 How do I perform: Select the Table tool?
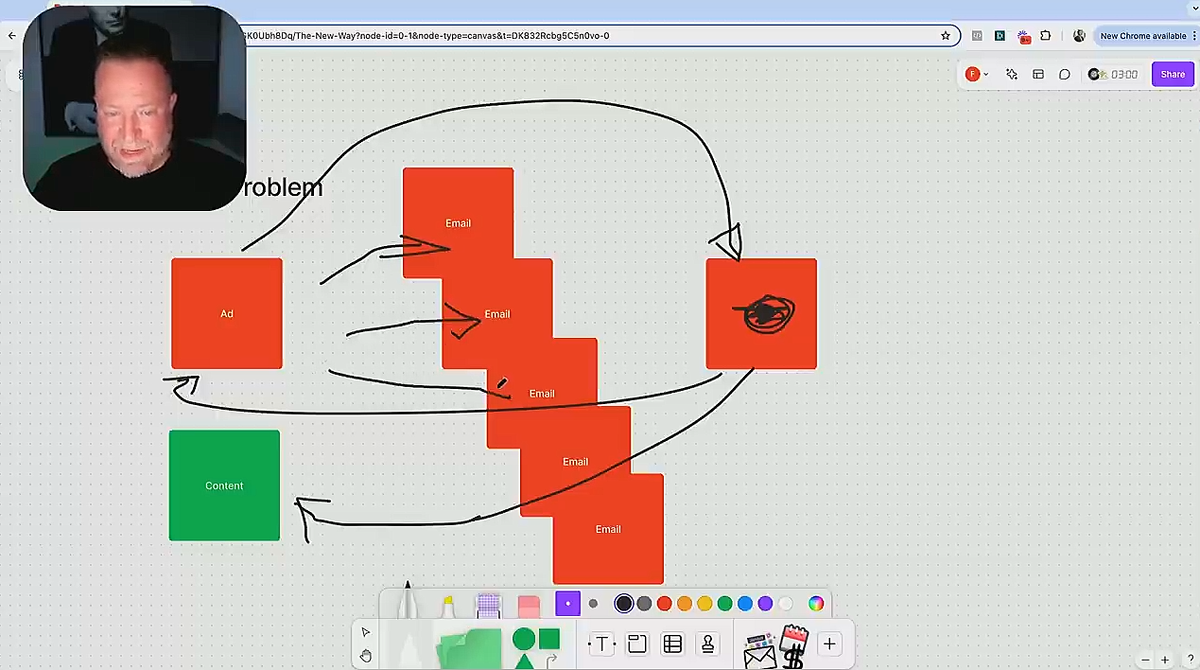[x=673, y=644]
